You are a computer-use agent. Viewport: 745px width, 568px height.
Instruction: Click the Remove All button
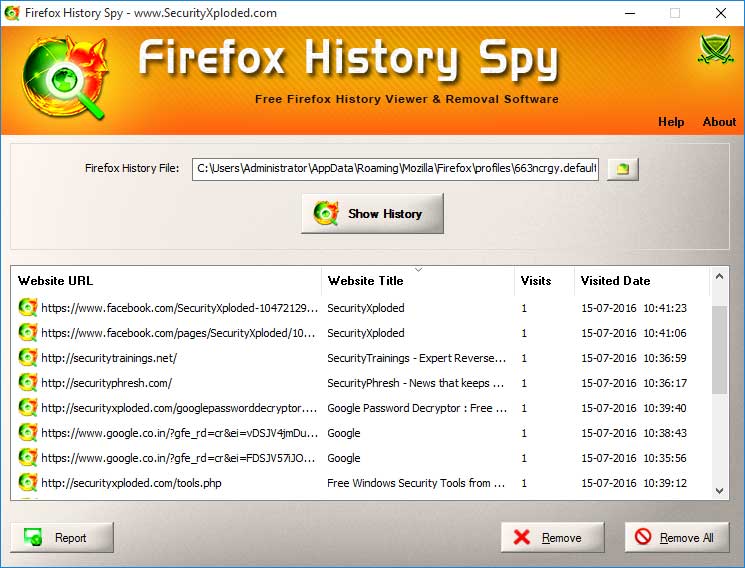[x=677, y=538]
